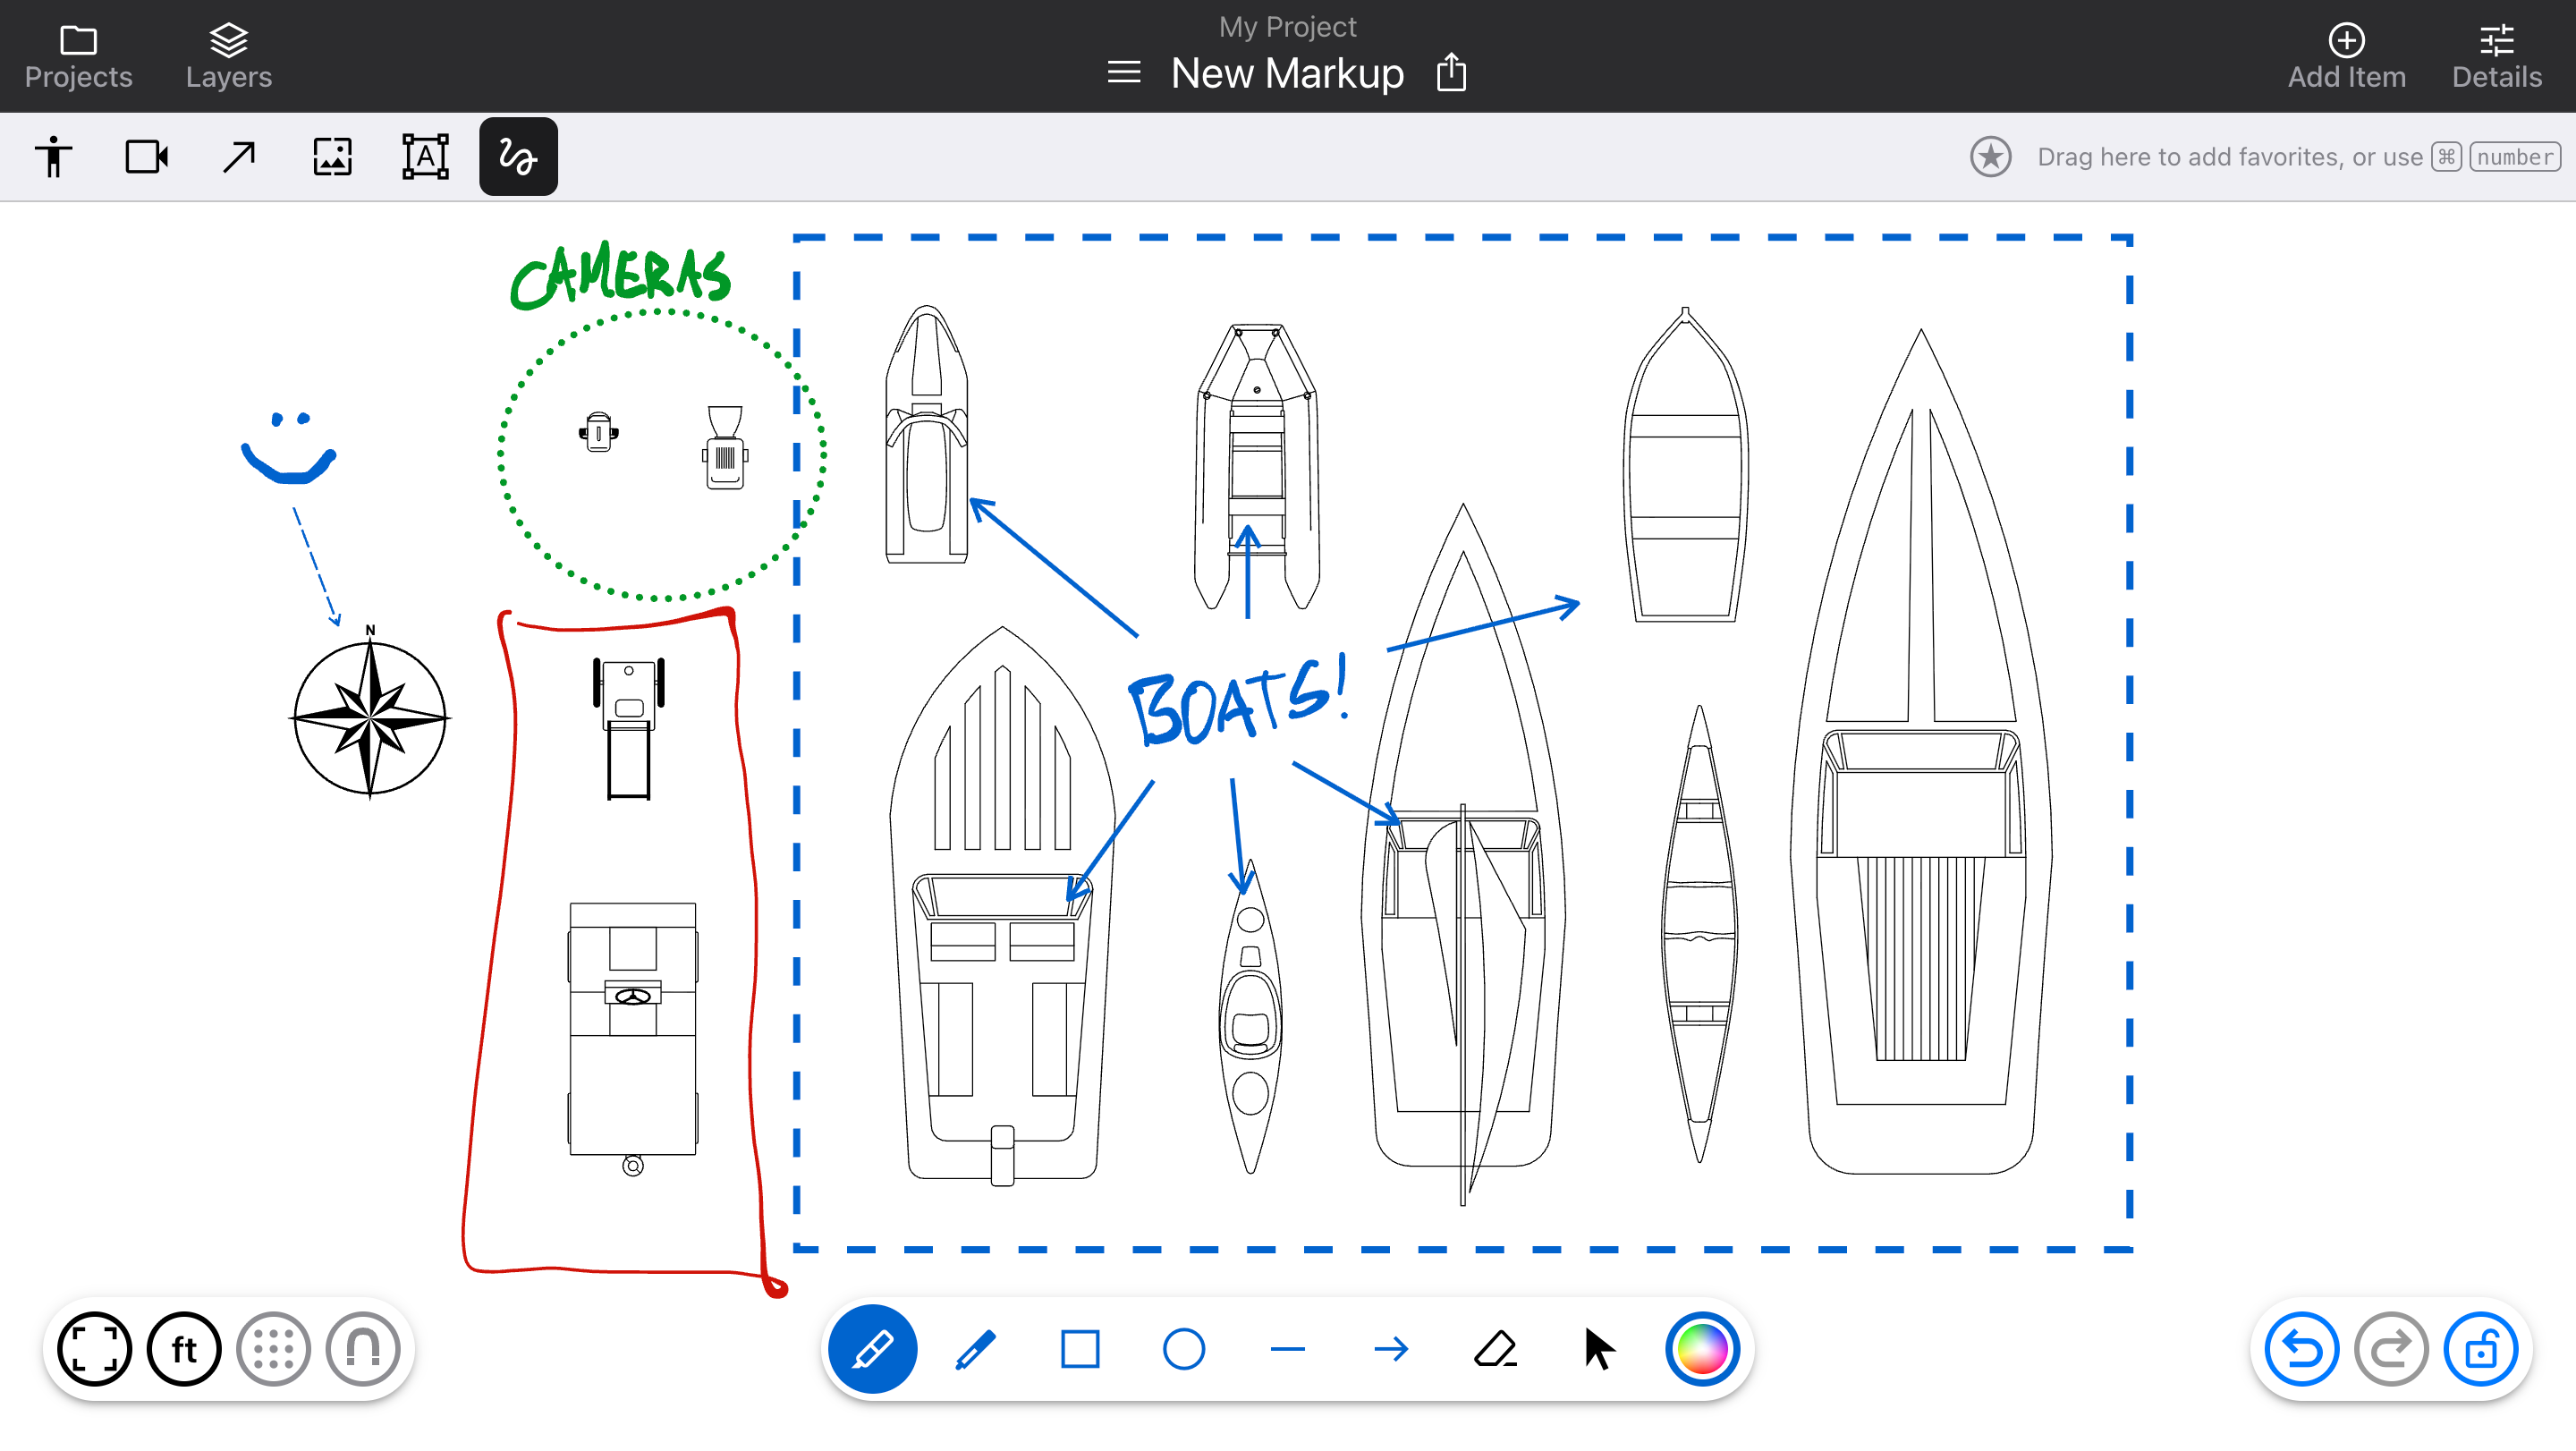This screenshot has width=2576, height=1451.
Task: Open the Projects tab
Action: click(x=78, y=56)
